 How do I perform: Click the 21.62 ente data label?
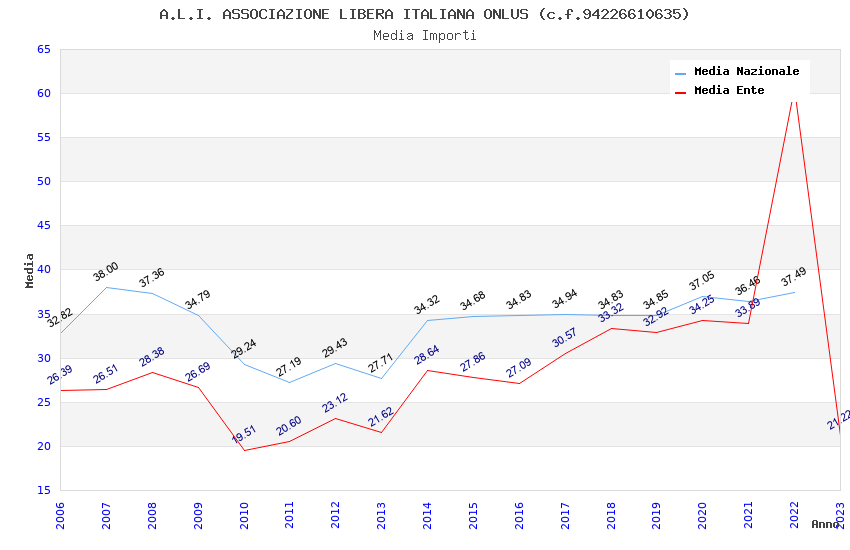(380, 417)
